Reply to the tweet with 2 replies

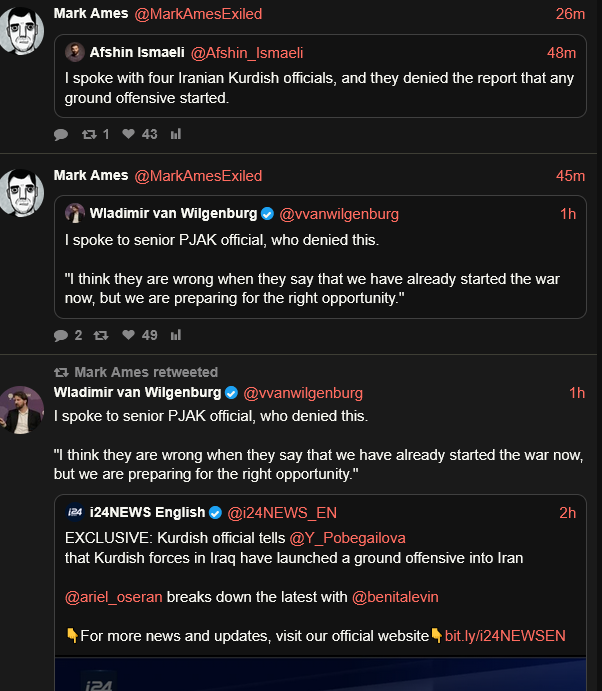point(61,335)
